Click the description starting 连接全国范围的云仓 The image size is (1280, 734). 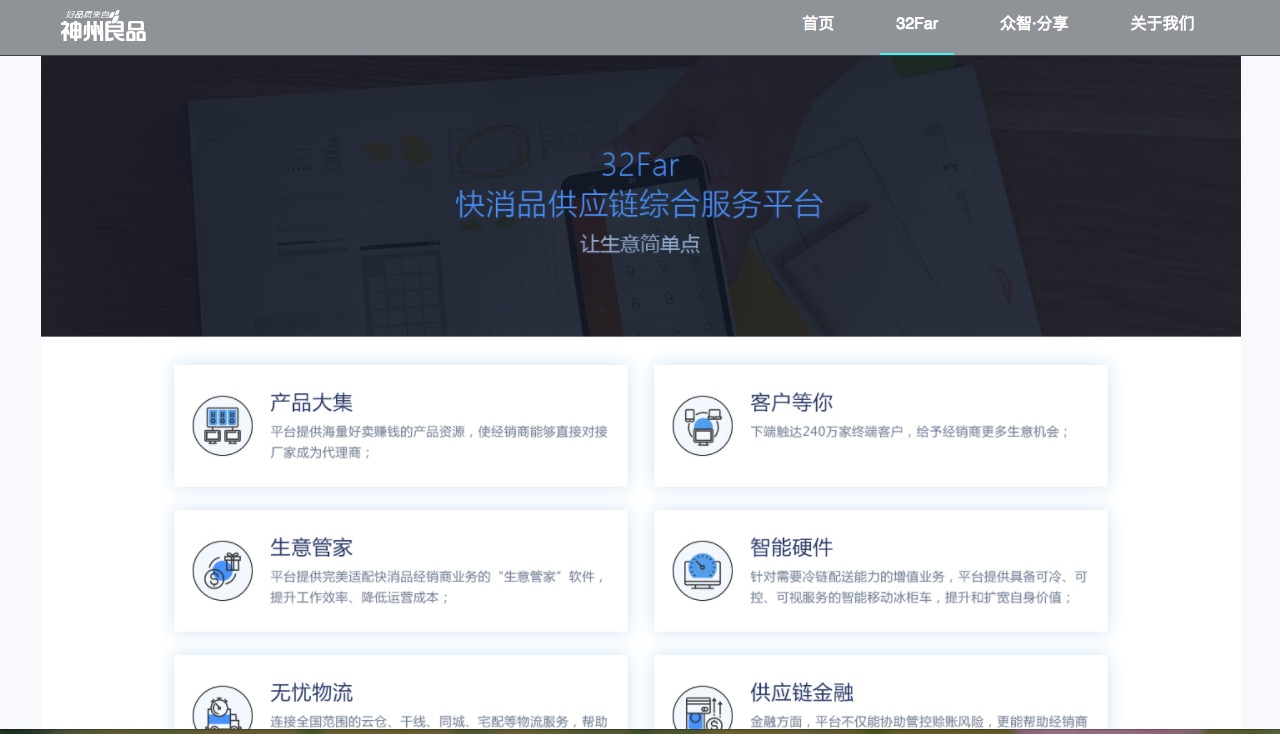point(439,721)
